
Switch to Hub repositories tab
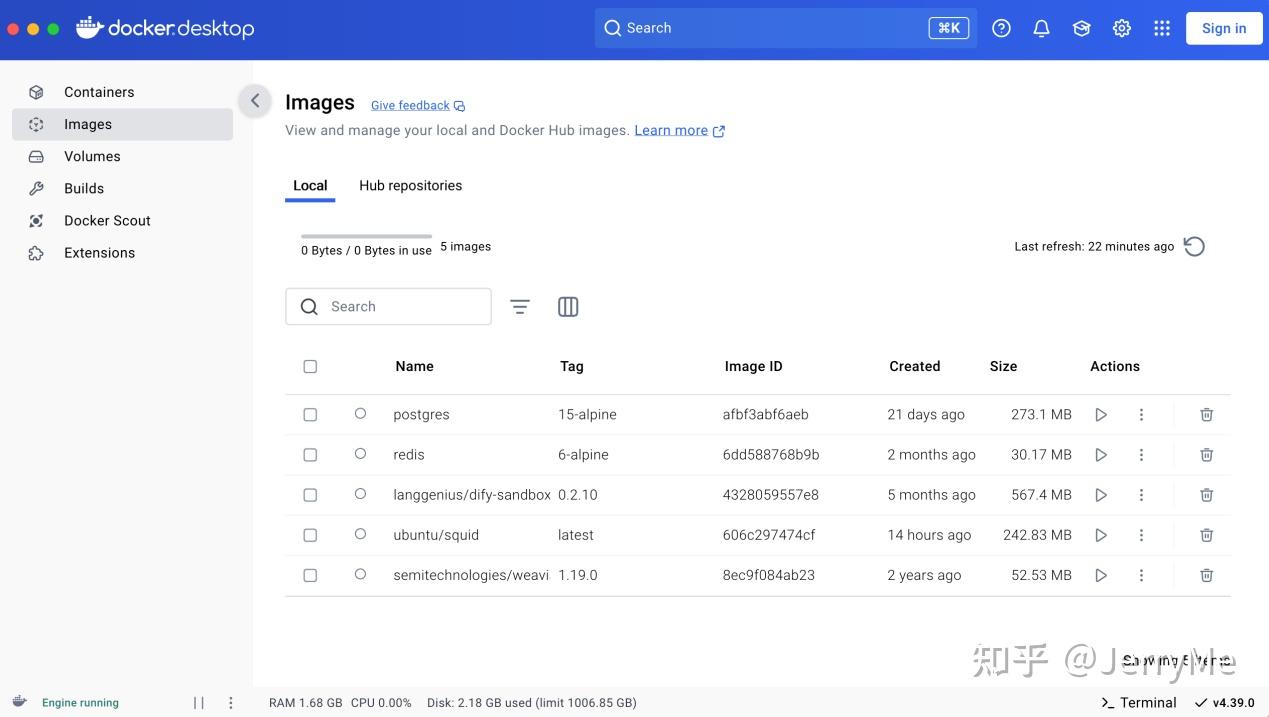[410, 186]
